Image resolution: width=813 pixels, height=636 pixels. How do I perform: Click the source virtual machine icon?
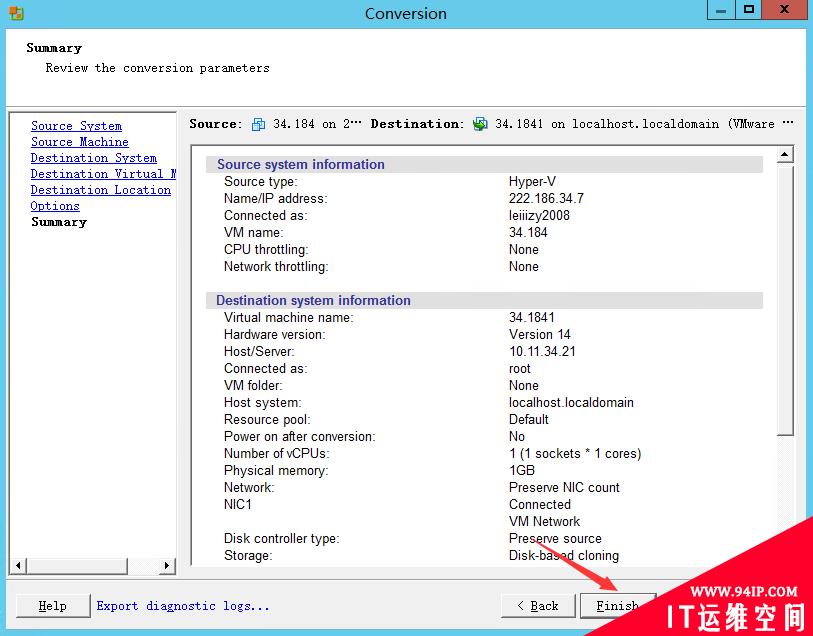point(258,124)
